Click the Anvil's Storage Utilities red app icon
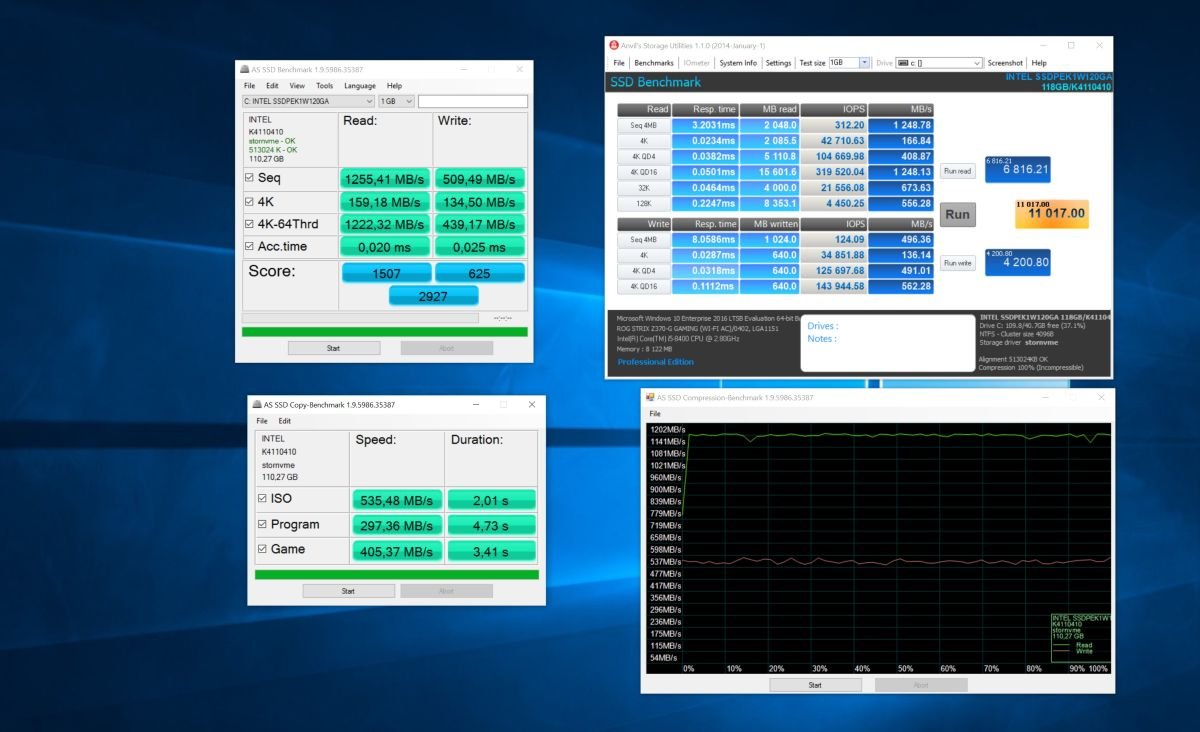Screen dimensions: 1200x732 click(613, 45)
